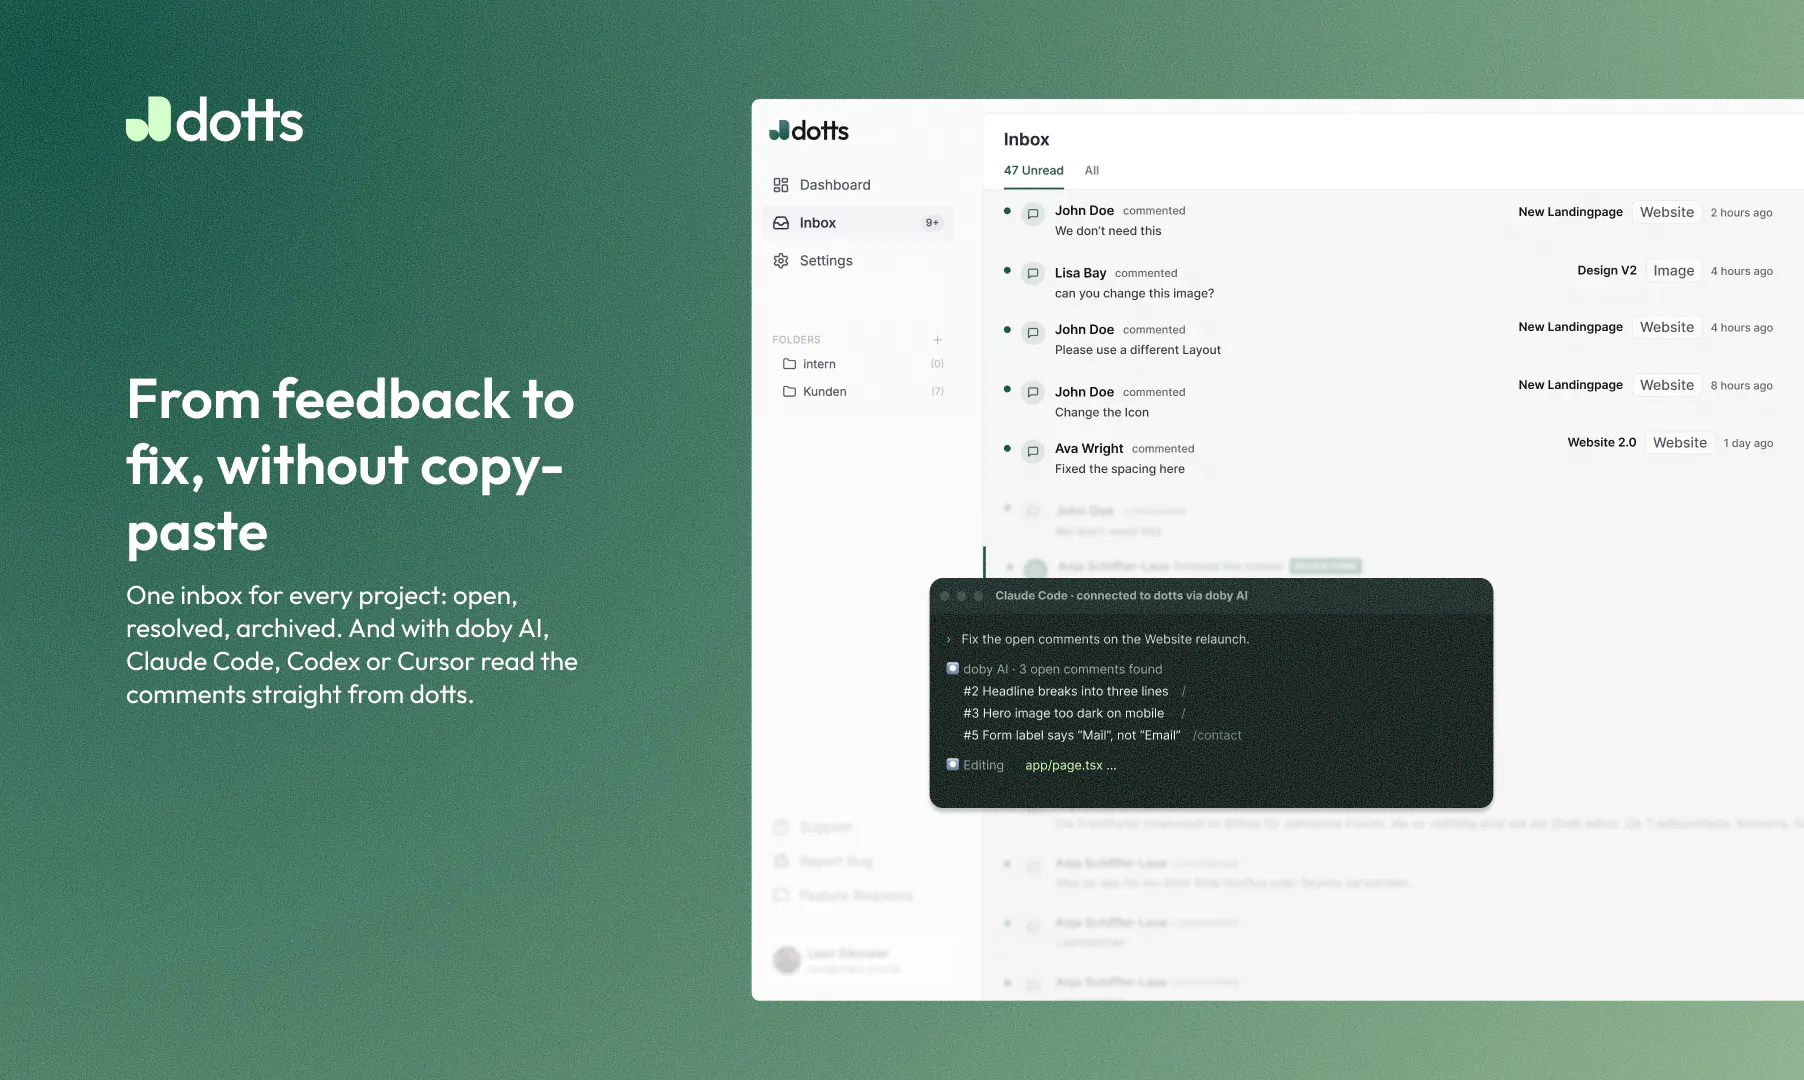The image size is (1804, 1080).
Task: Click the 9+ unread badge on Inbox
Action: coord(932,223)
